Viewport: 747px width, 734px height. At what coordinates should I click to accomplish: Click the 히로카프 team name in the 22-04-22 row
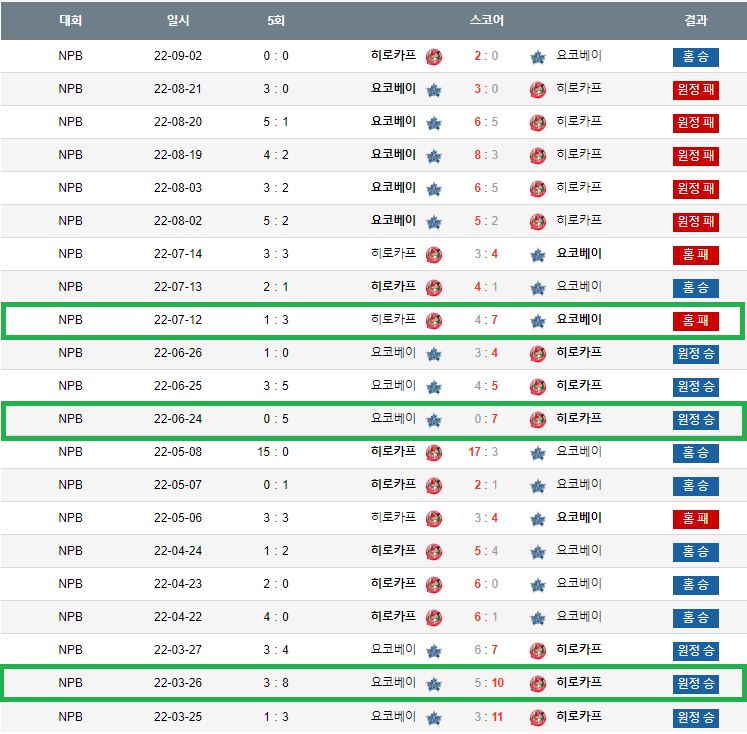click(393, 617)
